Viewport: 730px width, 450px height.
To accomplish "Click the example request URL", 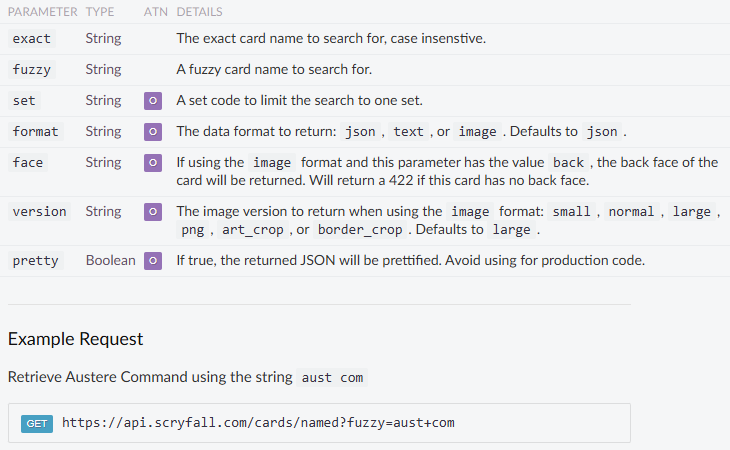I will [x=258, y=423].
